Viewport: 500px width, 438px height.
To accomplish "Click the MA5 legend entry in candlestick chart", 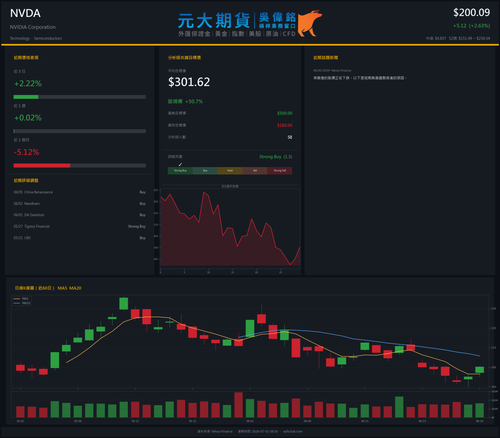I will click(22, 299).
